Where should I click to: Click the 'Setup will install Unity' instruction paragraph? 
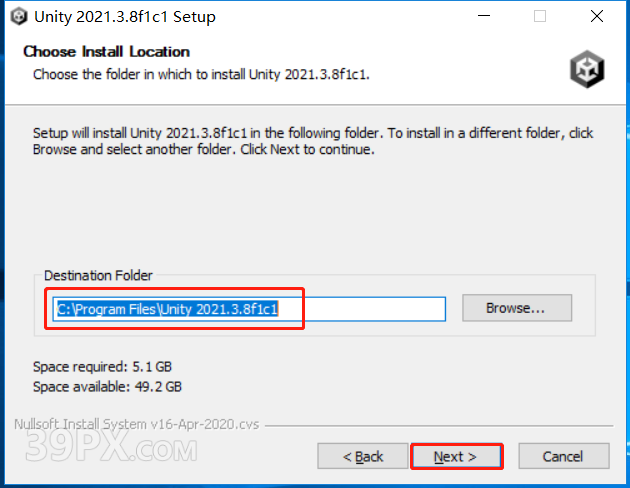coord(313,141)
